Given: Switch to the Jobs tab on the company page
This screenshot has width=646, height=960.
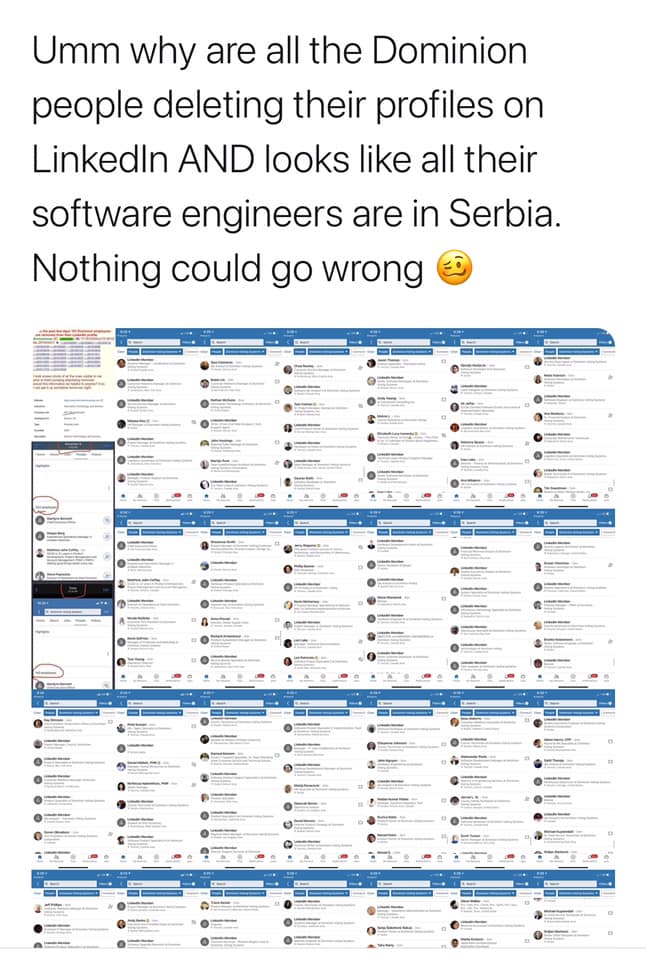Looking at the screenshot, I should pos(68,454).
